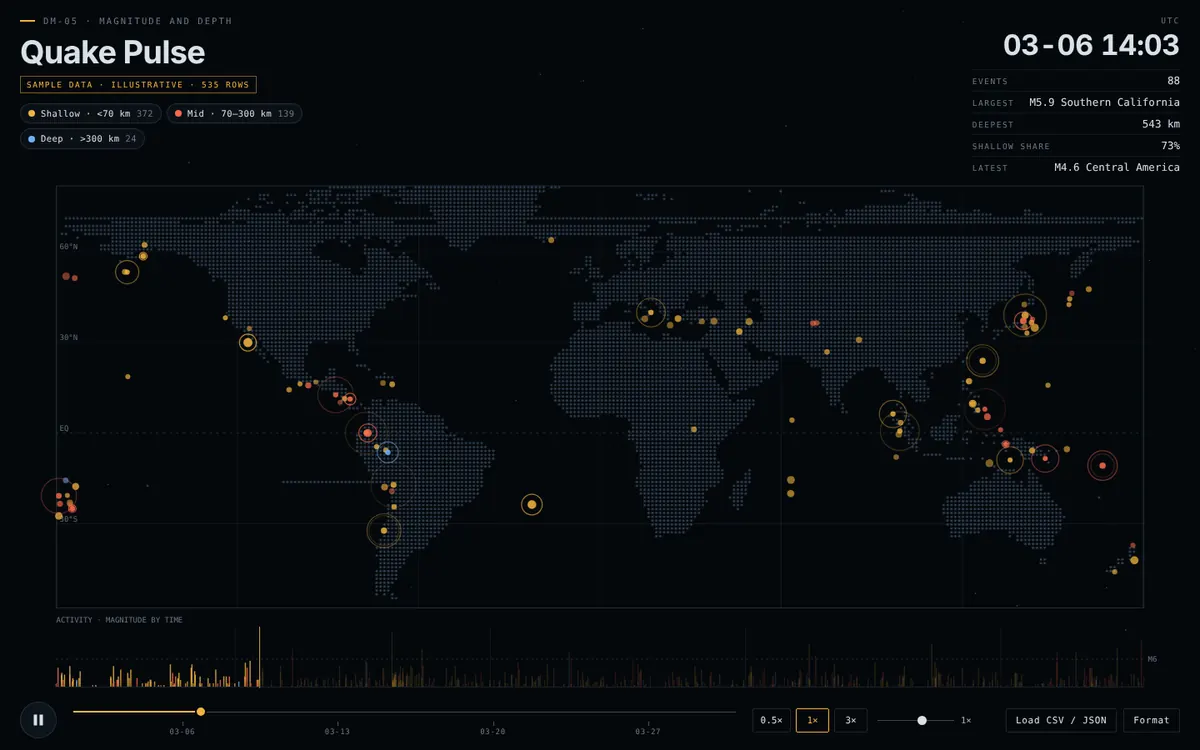Click the 60°N latitude label

68,246
